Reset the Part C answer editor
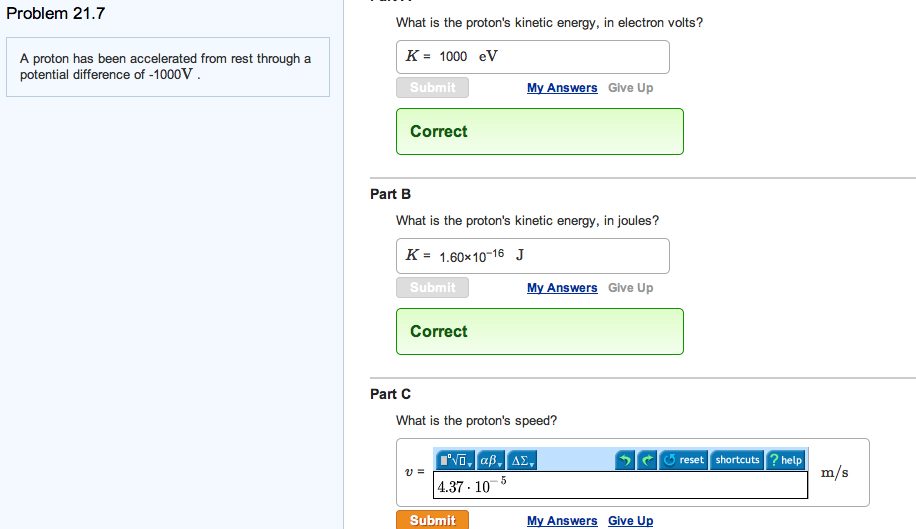The height and width of the screenshot is (529, 916). click(x=684, y=460)
